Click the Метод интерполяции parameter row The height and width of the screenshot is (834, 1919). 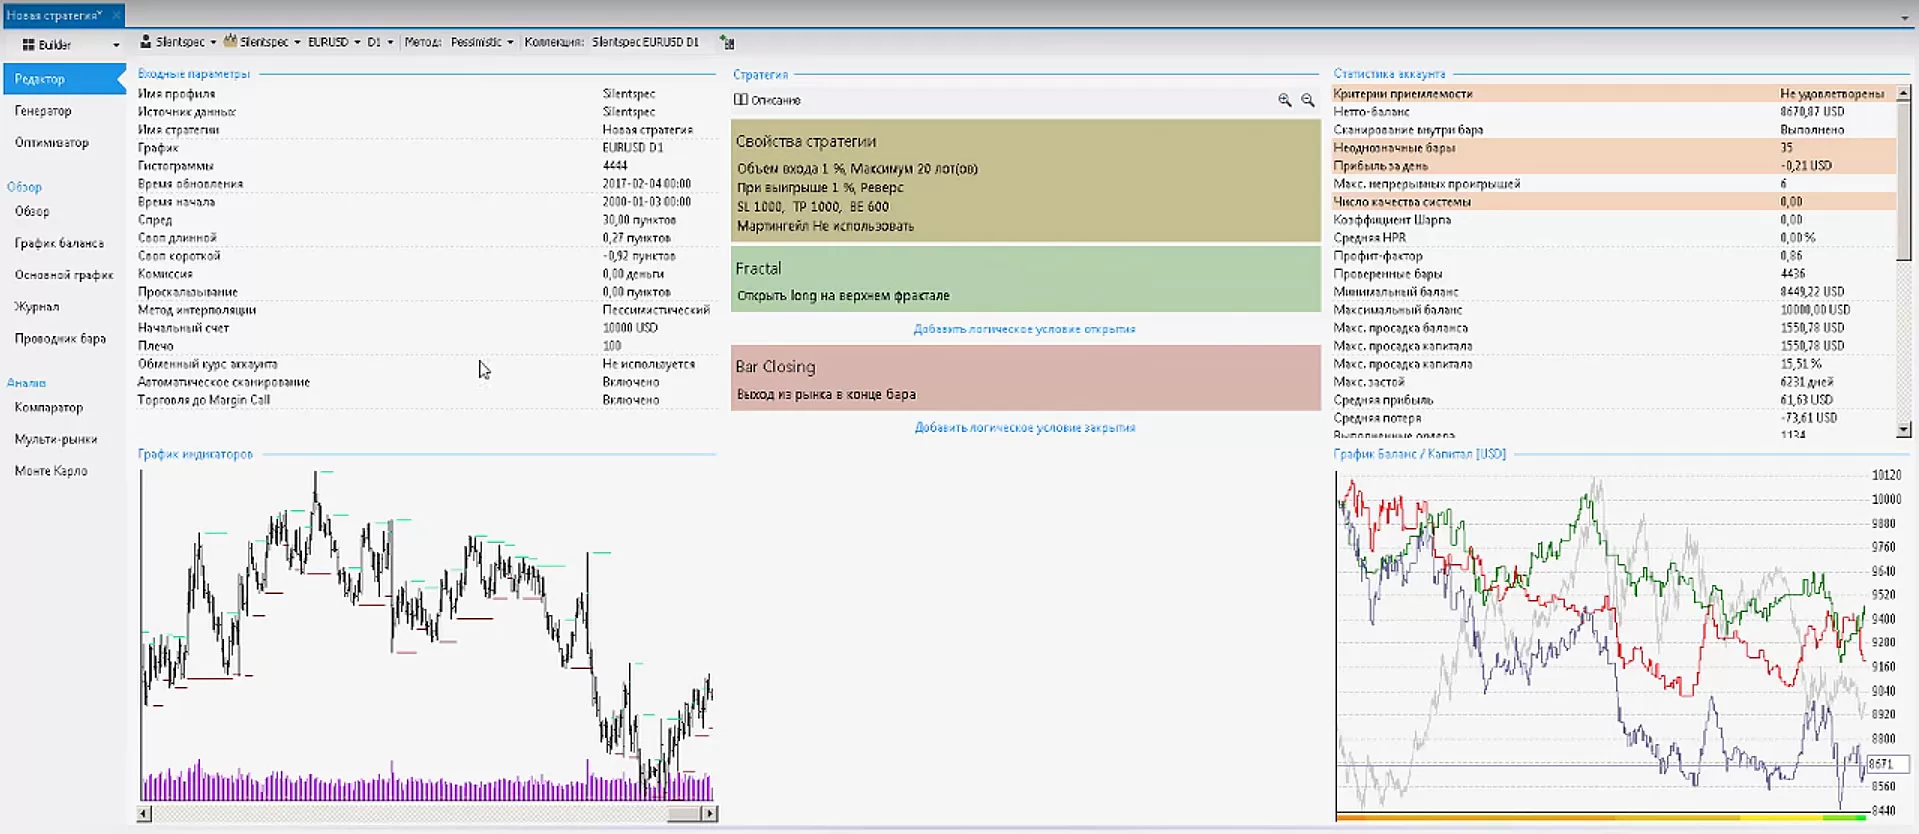427,310
